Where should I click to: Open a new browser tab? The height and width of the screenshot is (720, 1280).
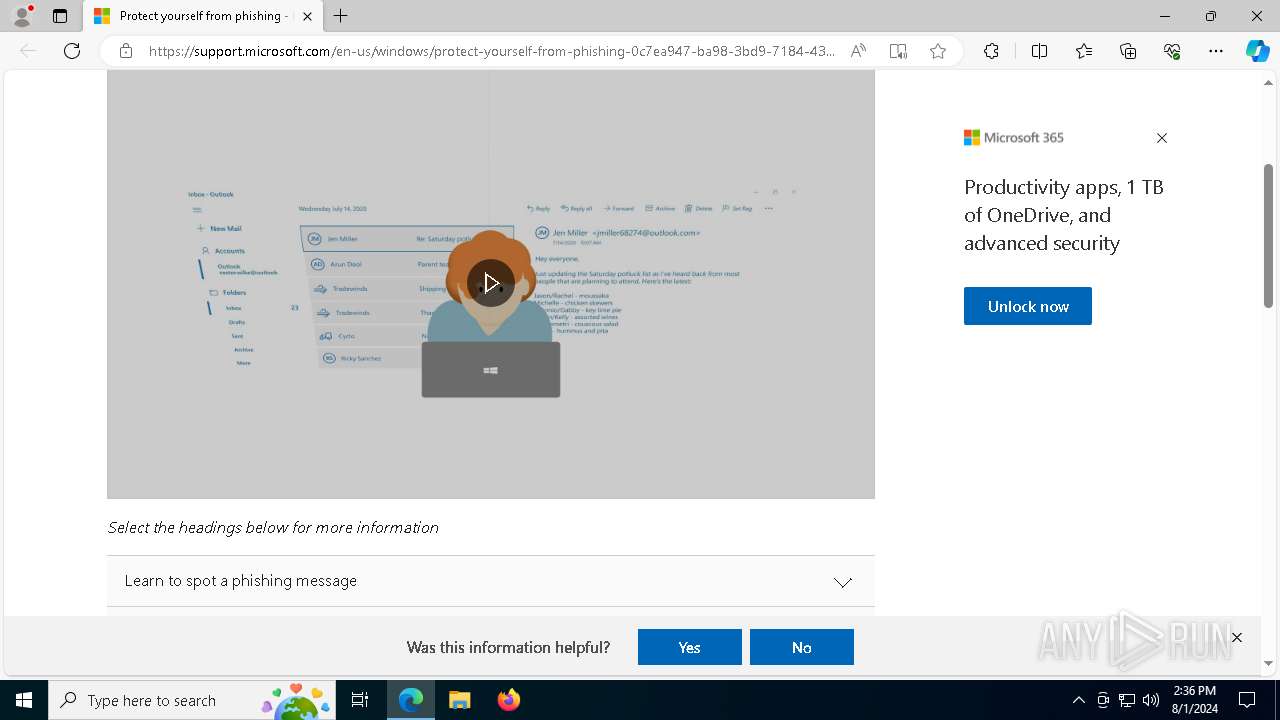pos(341,16)
